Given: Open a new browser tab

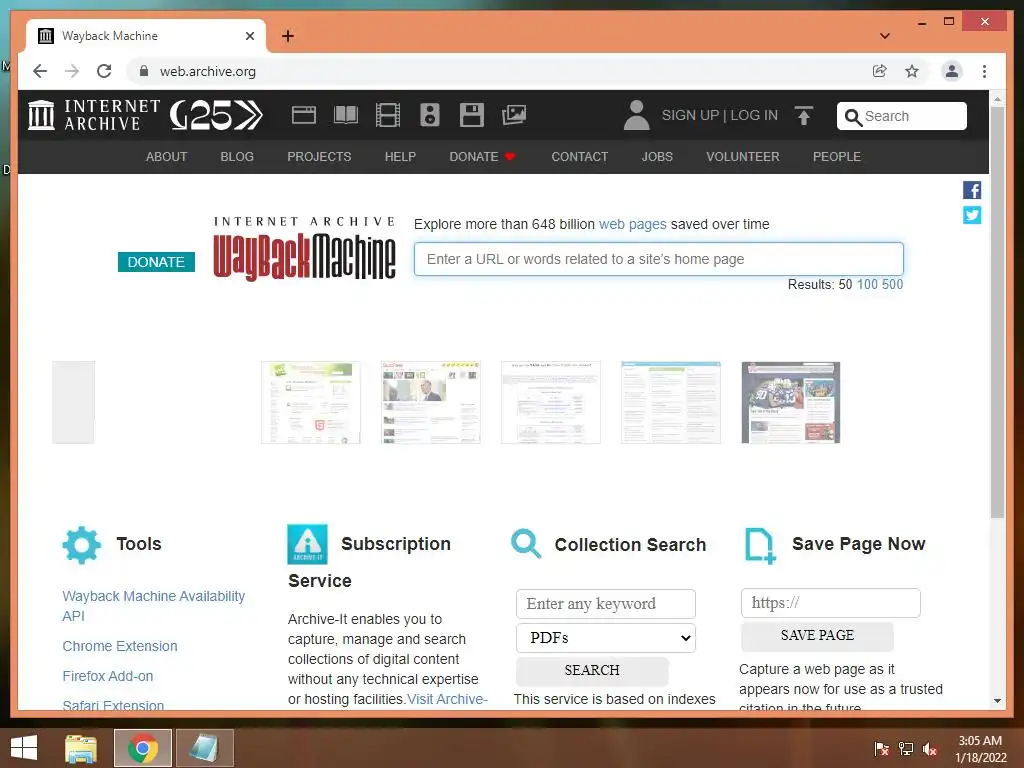Looking at the screenshot, I should 288,36.
